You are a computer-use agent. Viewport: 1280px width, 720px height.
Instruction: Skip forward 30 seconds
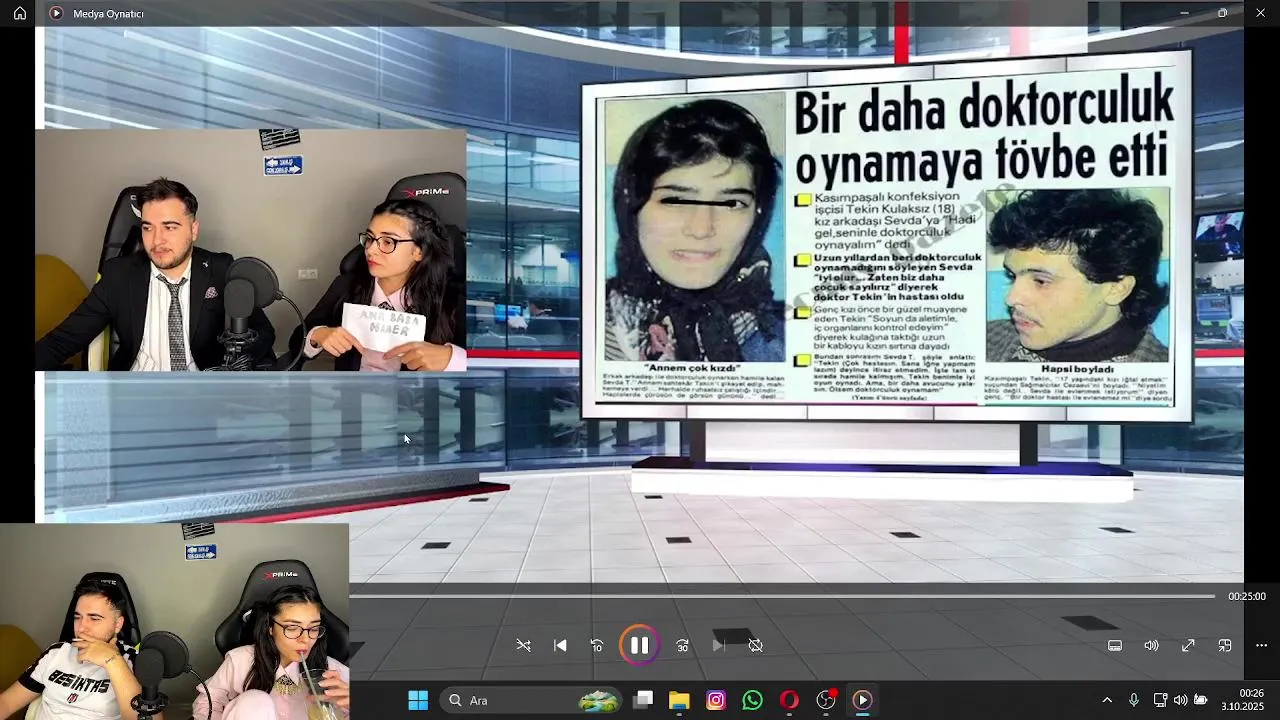[682, 646]
